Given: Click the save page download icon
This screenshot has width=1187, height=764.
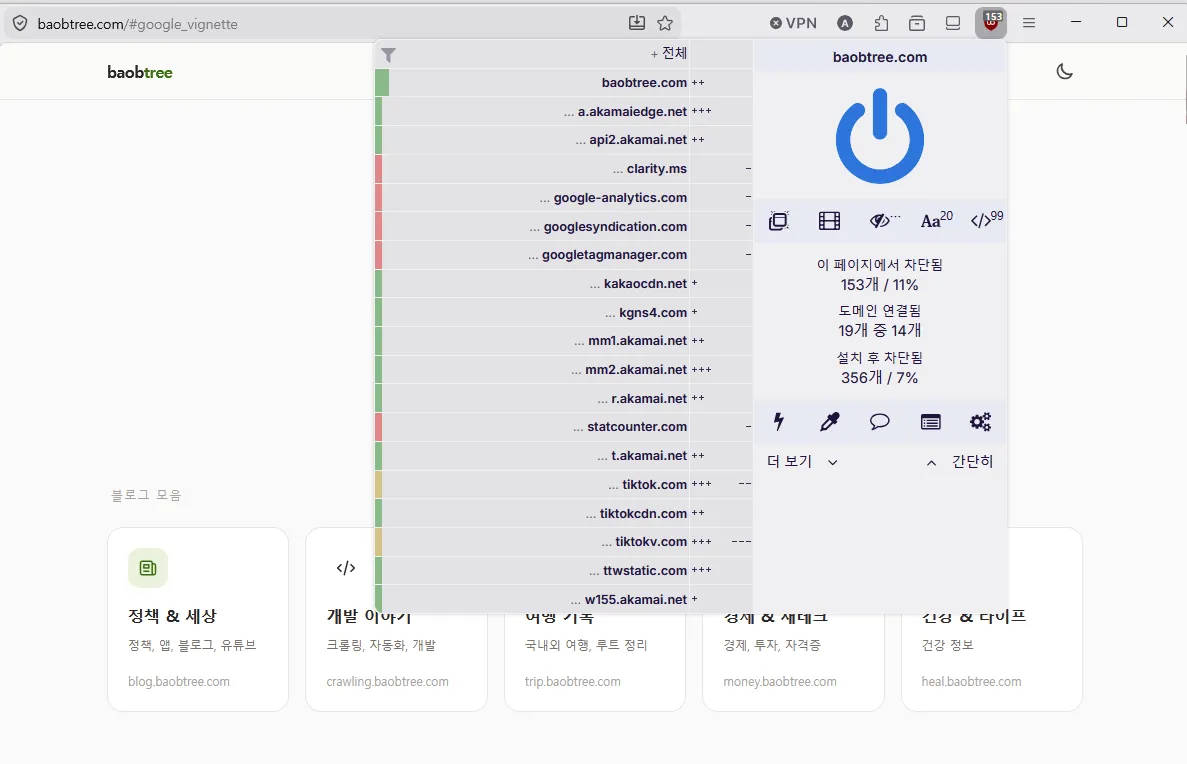Looking at the screenshot, I should pos(637,23).
